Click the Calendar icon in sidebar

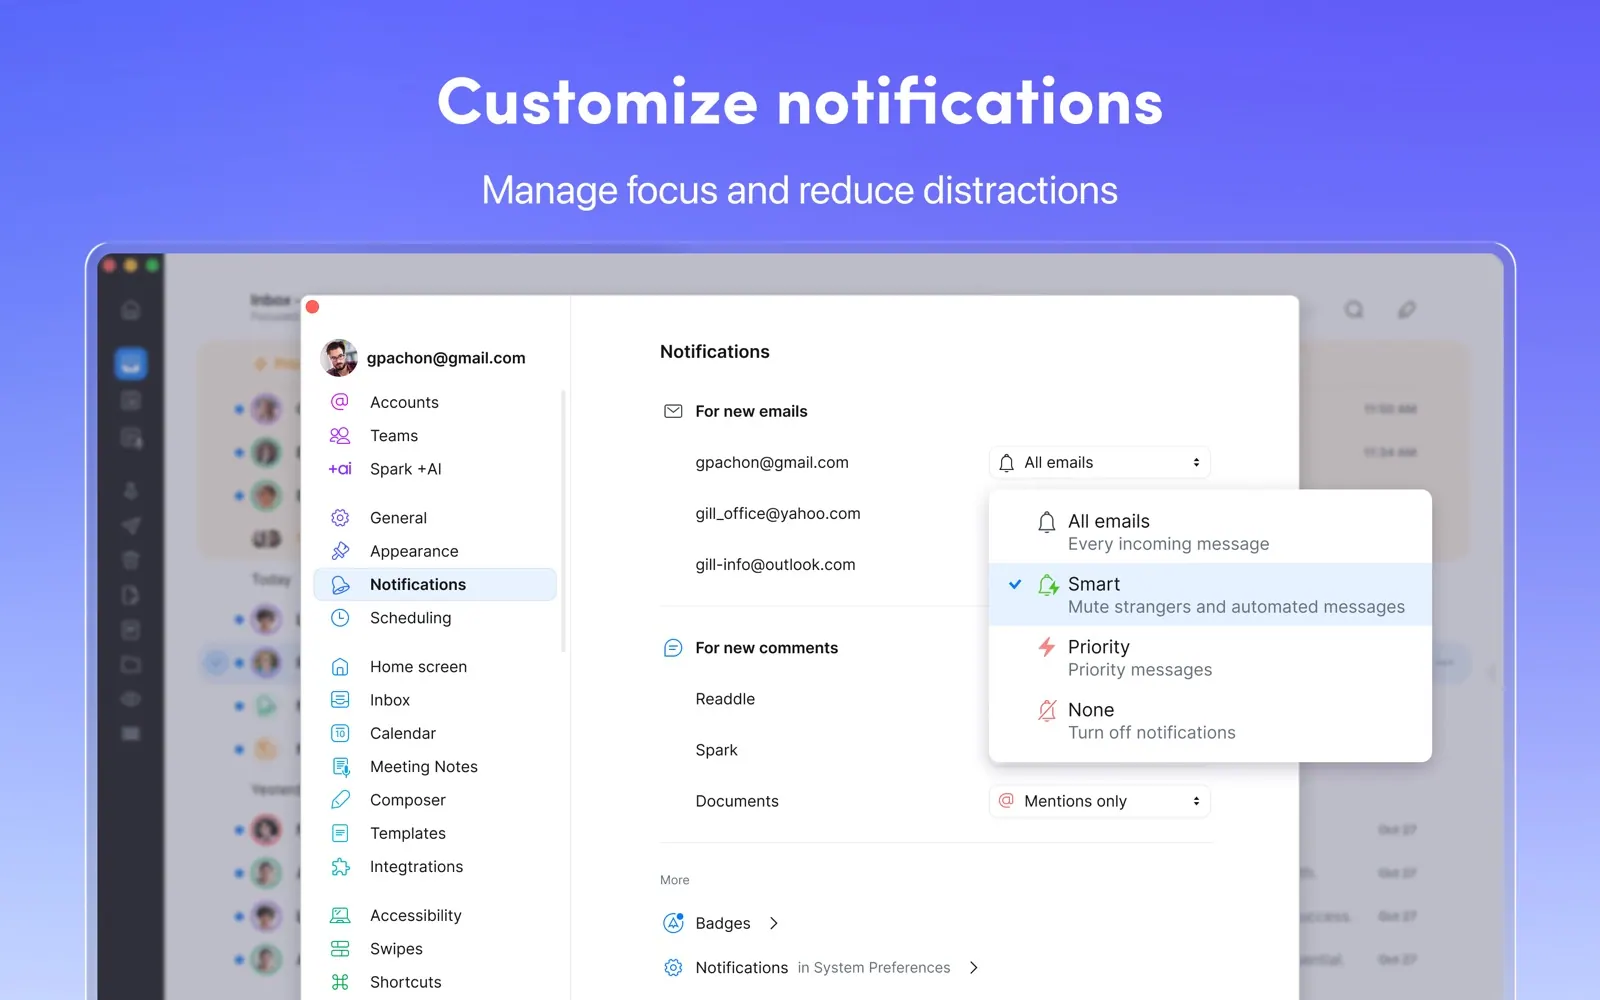coord(340,733)
